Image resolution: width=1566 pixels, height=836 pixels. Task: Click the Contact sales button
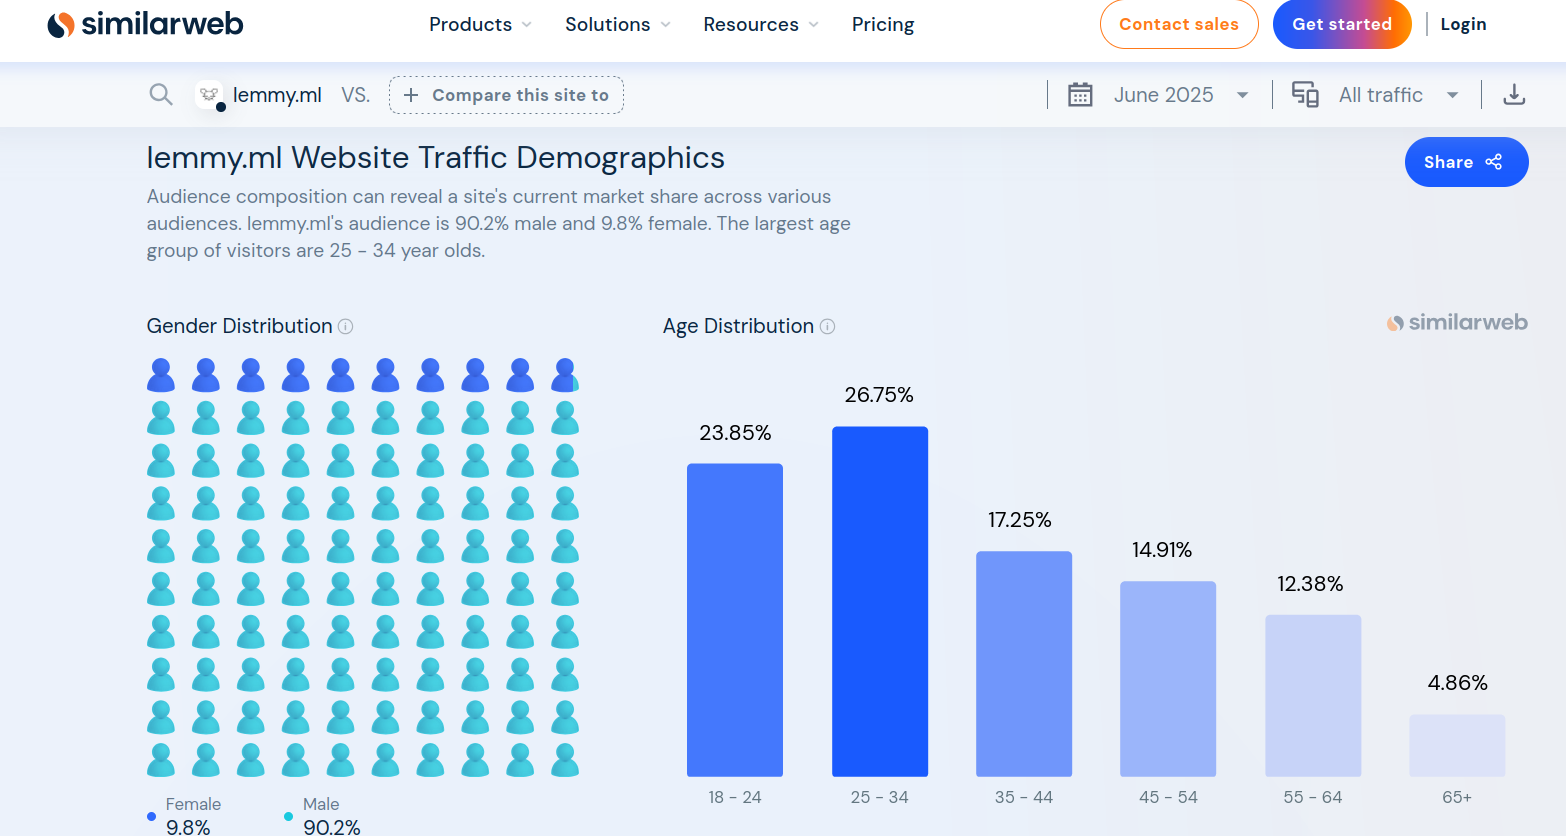coord(1178,24)
